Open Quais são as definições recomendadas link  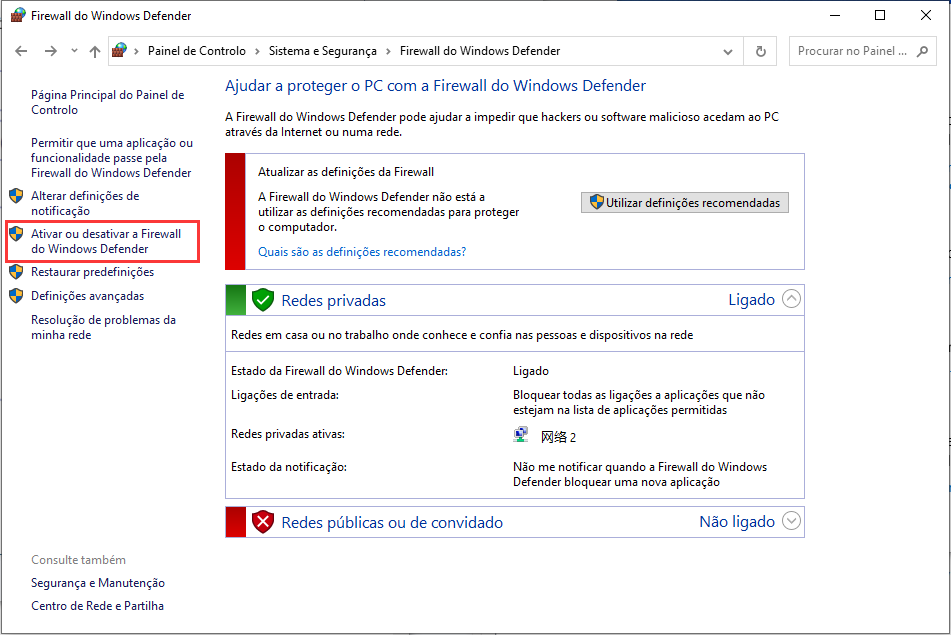pos(362,252)
